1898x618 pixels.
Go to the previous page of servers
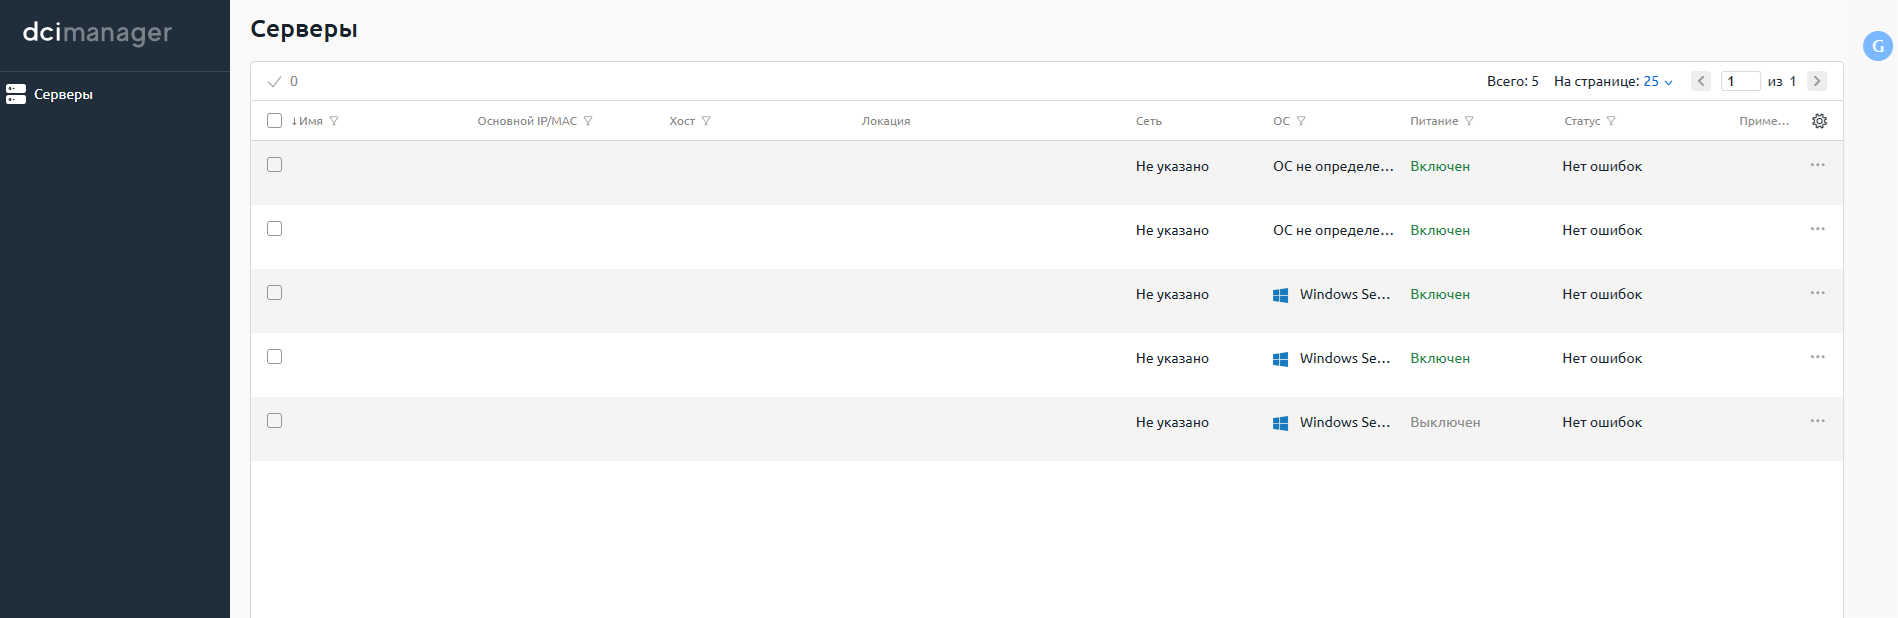click(1700, 81)
